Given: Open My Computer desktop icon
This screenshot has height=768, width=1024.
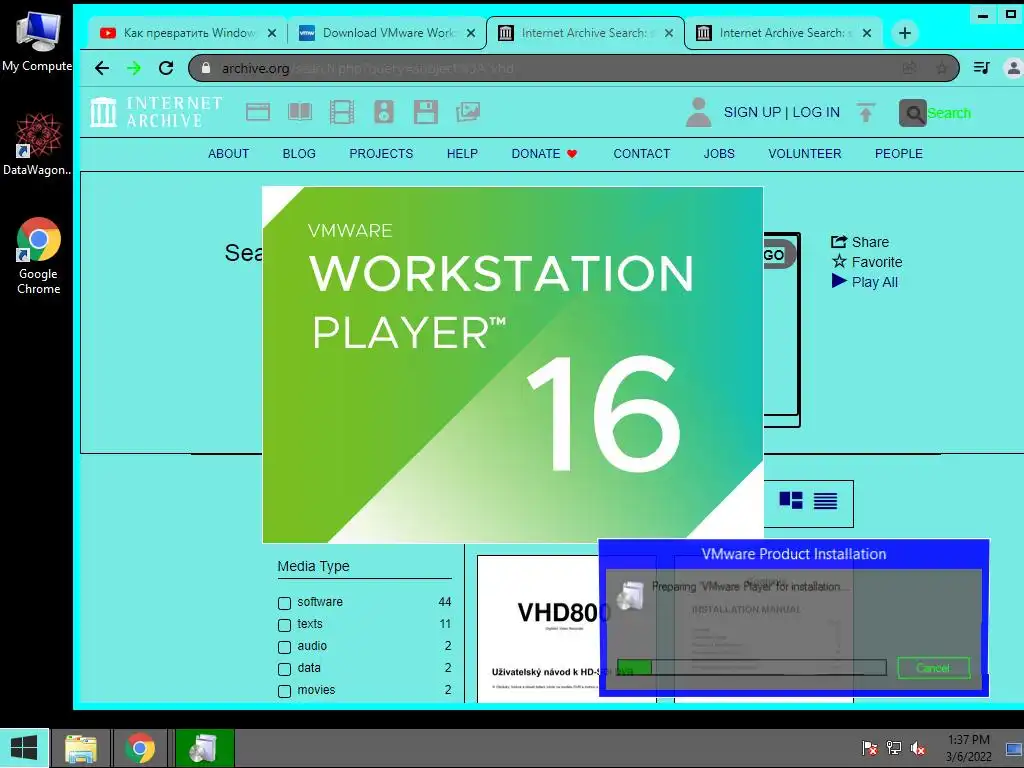Looking at the screenshot, I should [37, 42].
